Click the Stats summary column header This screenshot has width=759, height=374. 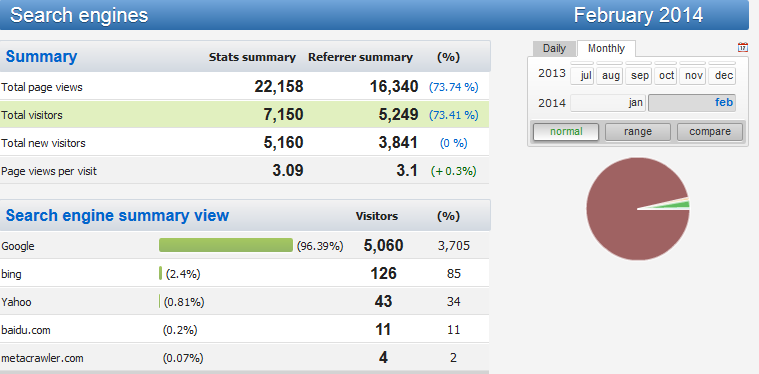(252, 58)
